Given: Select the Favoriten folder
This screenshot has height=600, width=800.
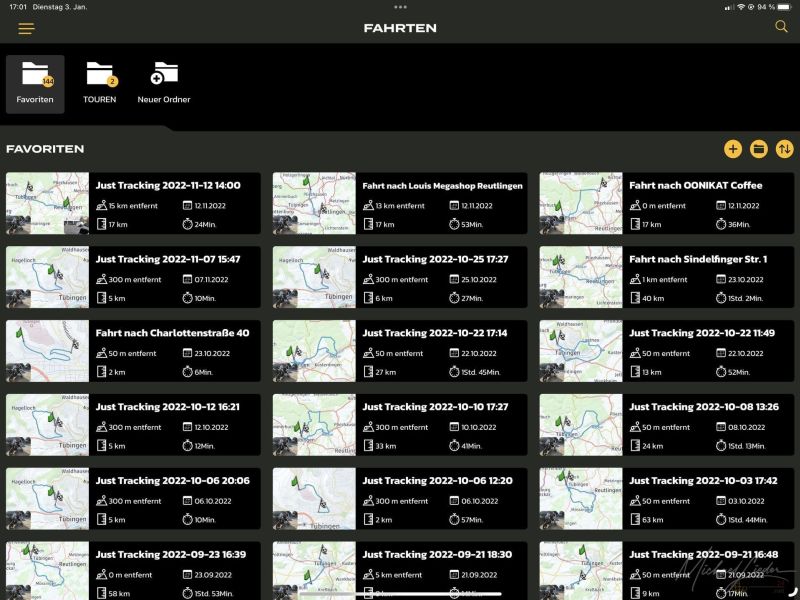Looking at the screenshot, I should 35,83.
